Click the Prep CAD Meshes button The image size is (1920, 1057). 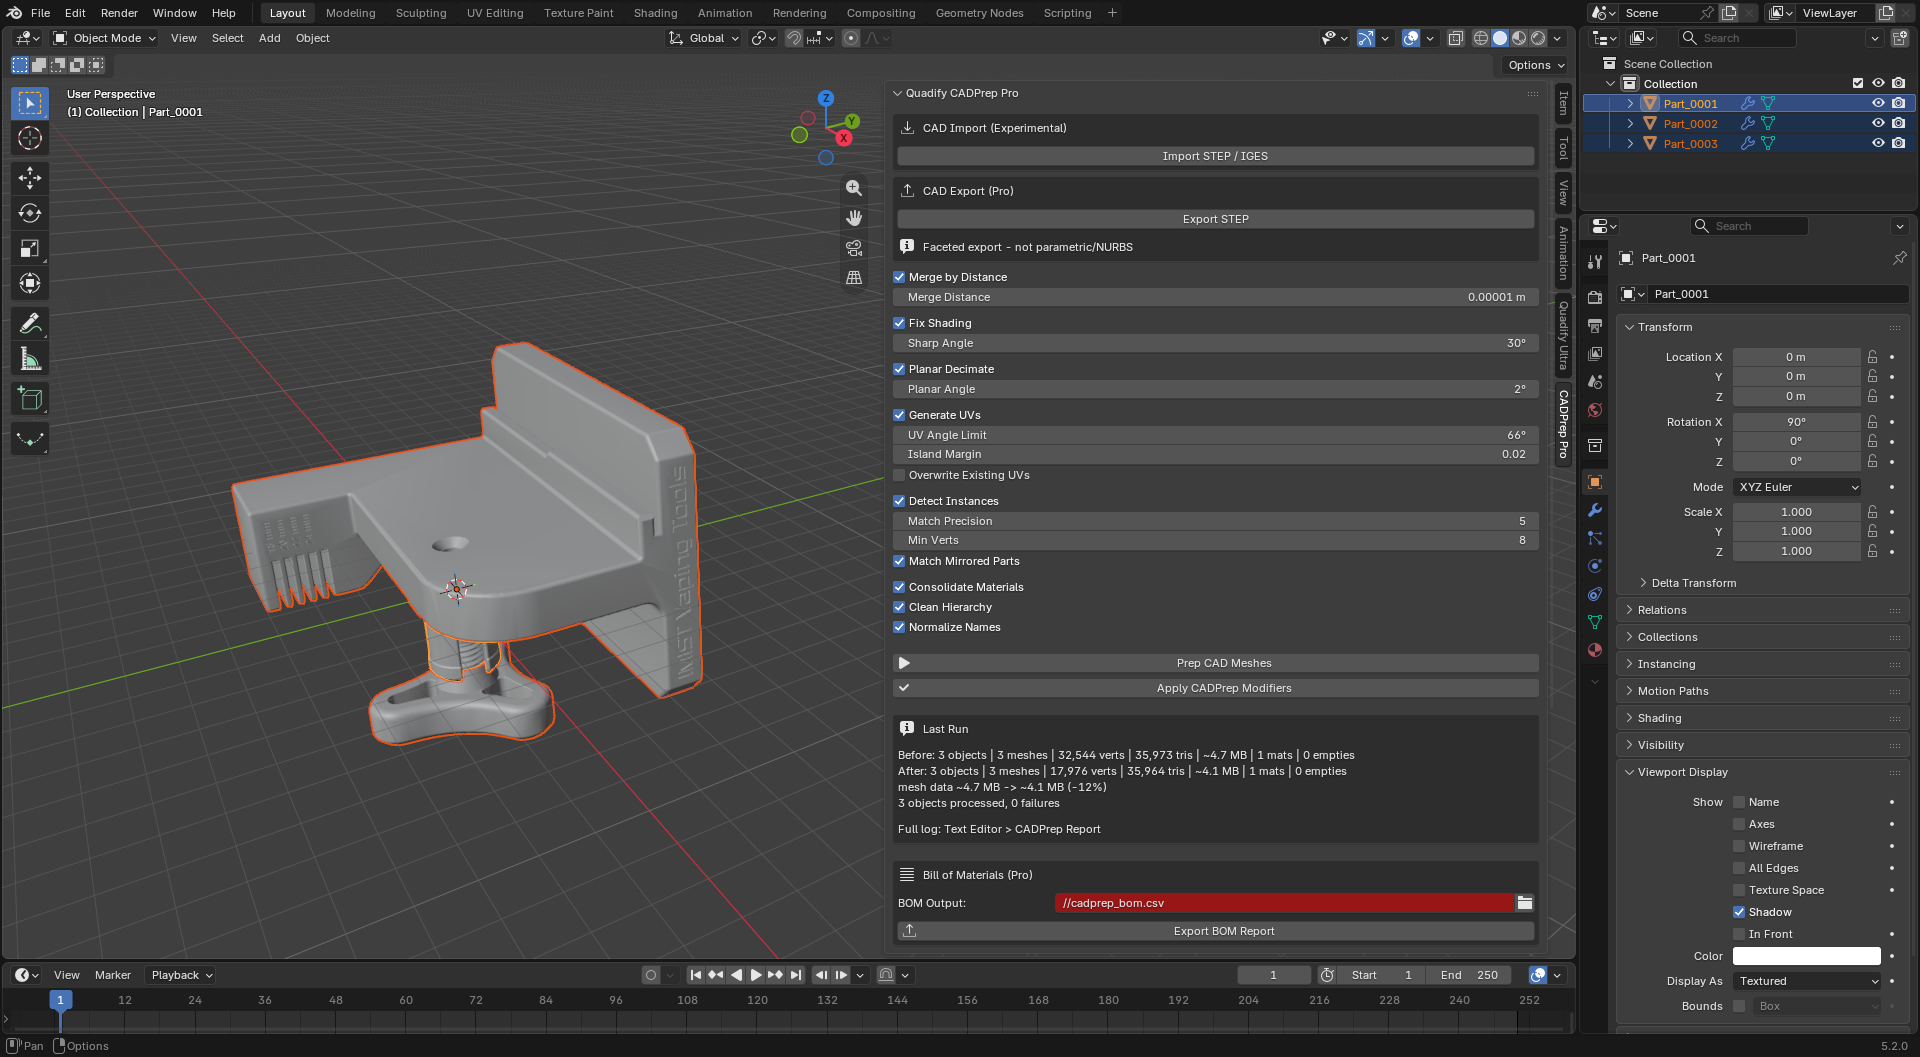point(1216,663)
